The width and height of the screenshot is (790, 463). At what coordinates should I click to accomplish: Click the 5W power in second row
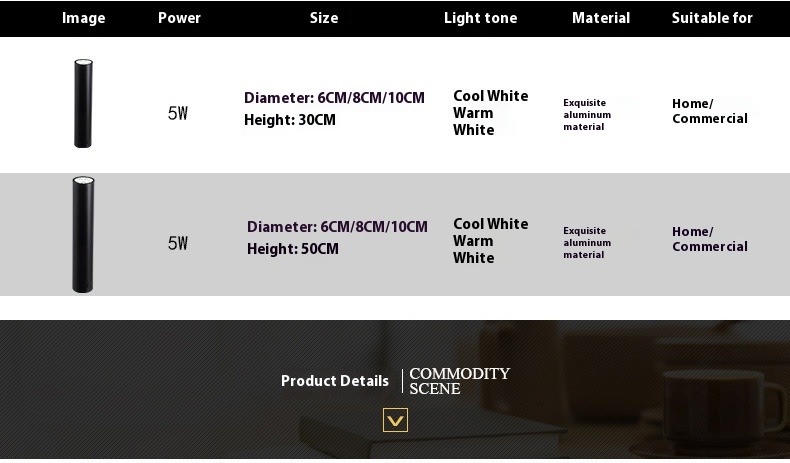(178, 243)
